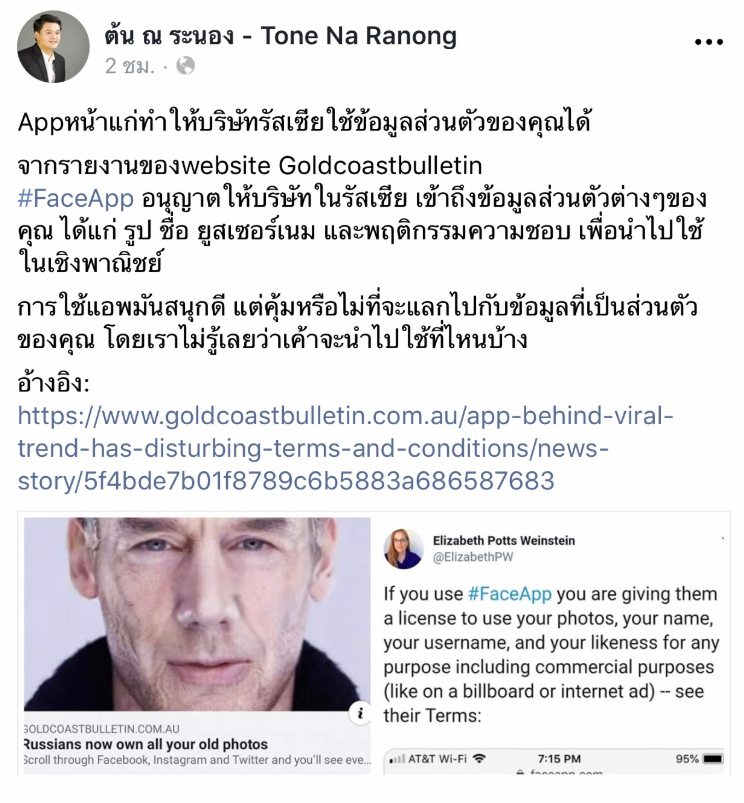
Task: Open the poster's profile picture
Action: tap(53, 47)
